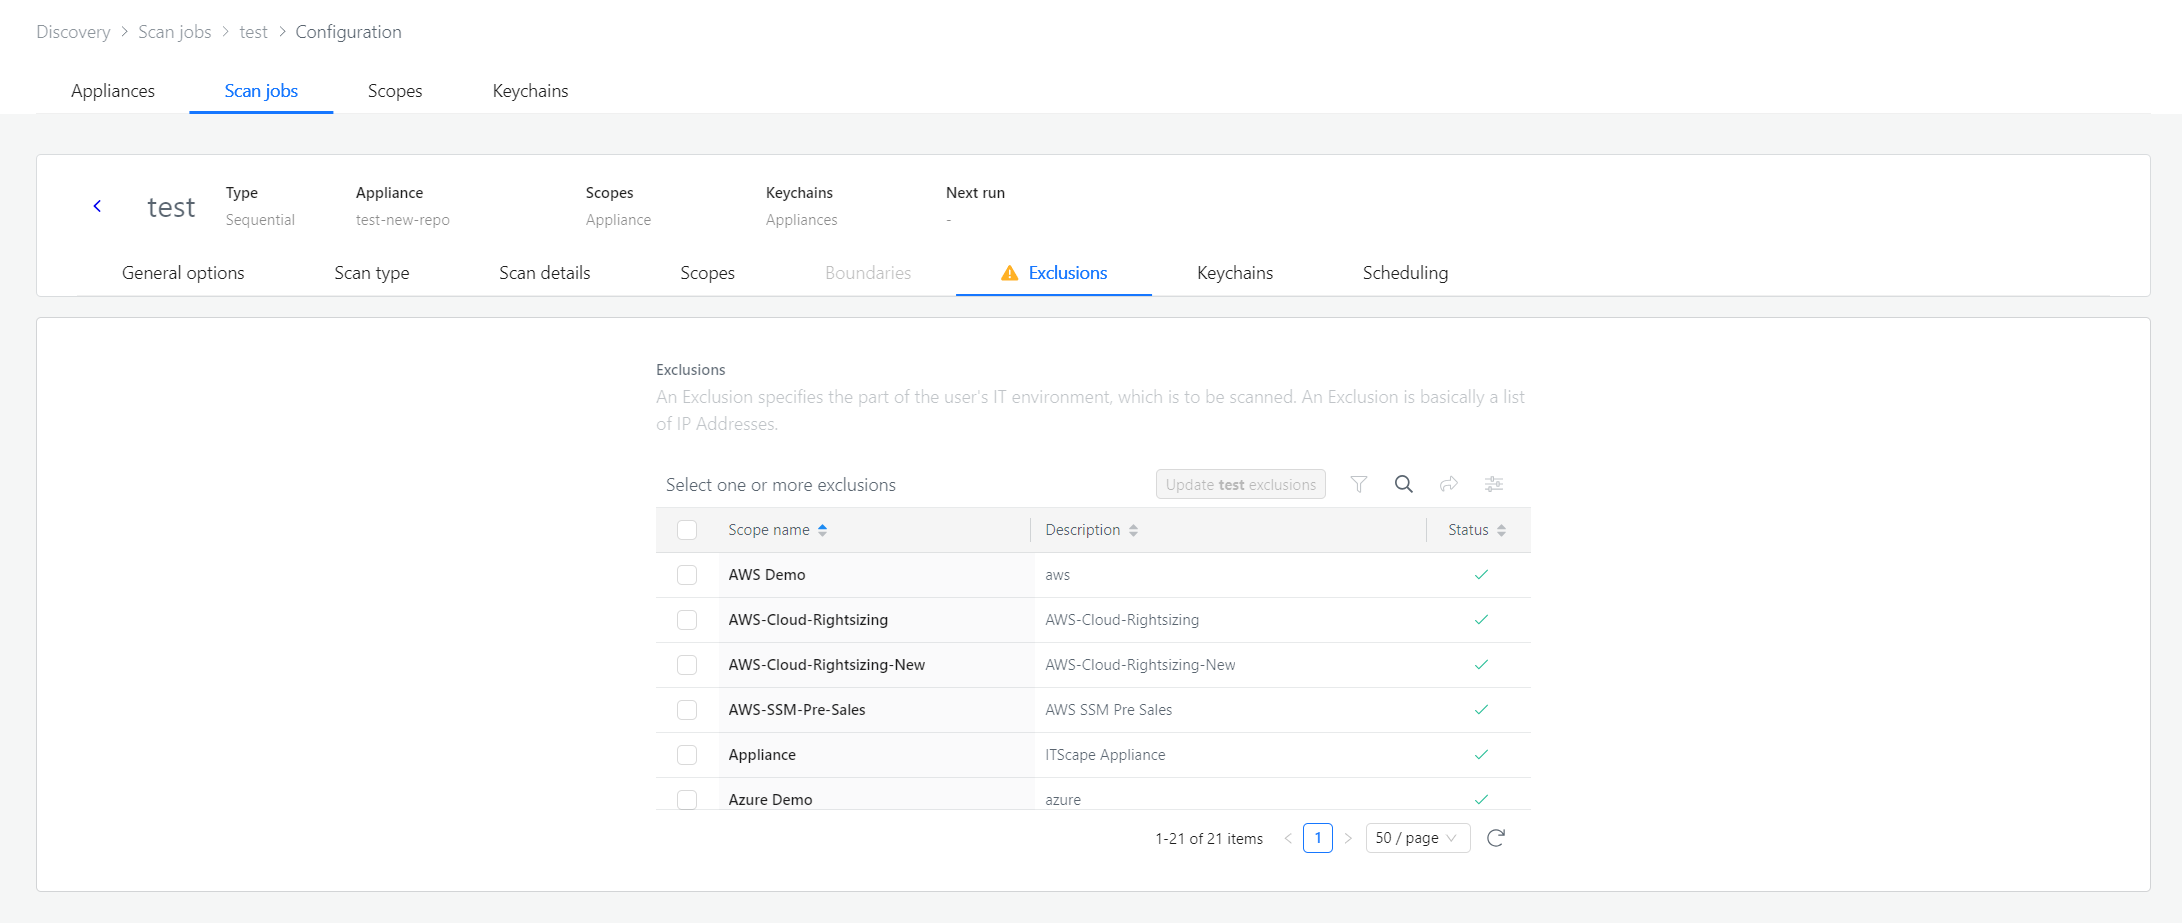Click the status checkmark for AWS Demo
Viewport: 2182px width, 923px height.
(x=1481, y=575)
